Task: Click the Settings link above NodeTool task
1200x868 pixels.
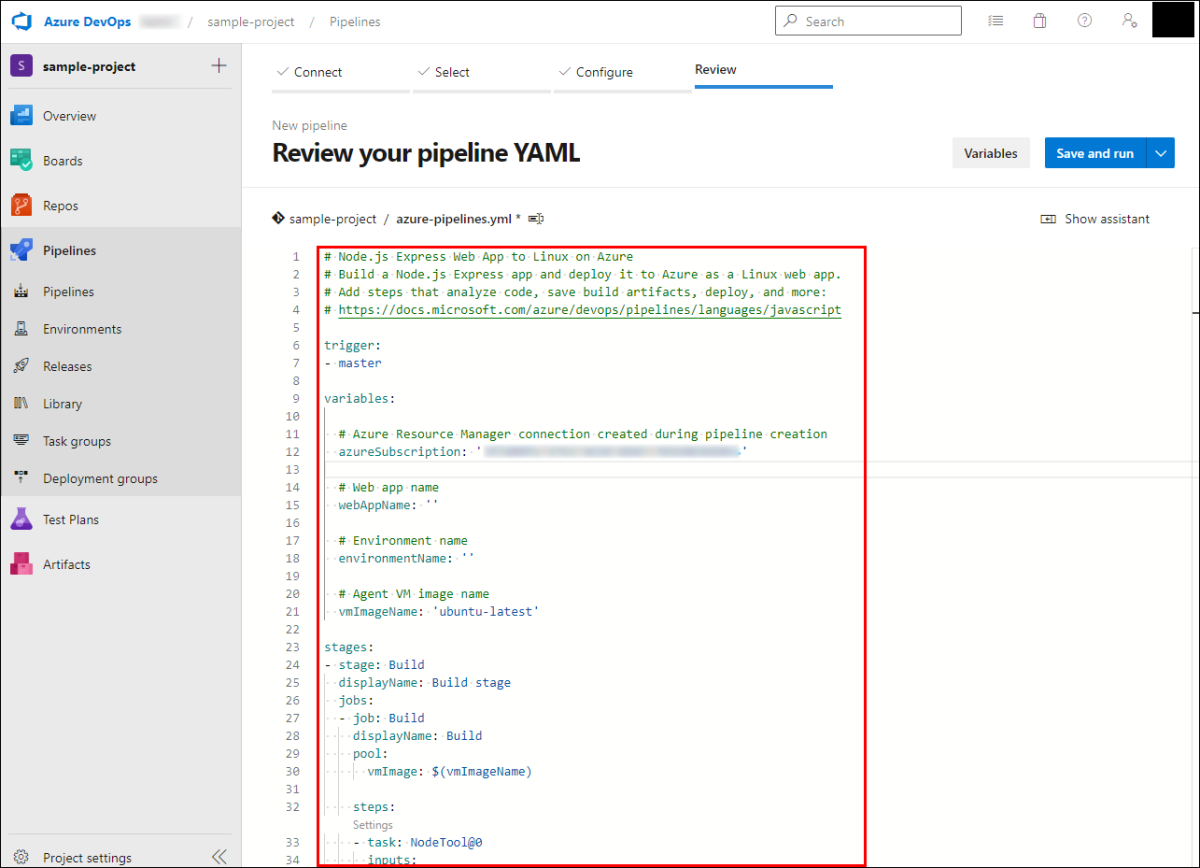Action: pos(372,825)
